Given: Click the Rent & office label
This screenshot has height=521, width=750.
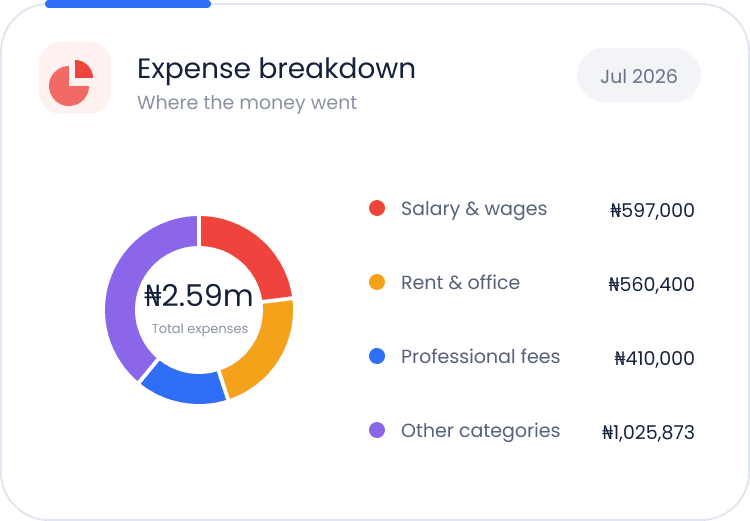Looking at the screenshot, I should [460, 283].
